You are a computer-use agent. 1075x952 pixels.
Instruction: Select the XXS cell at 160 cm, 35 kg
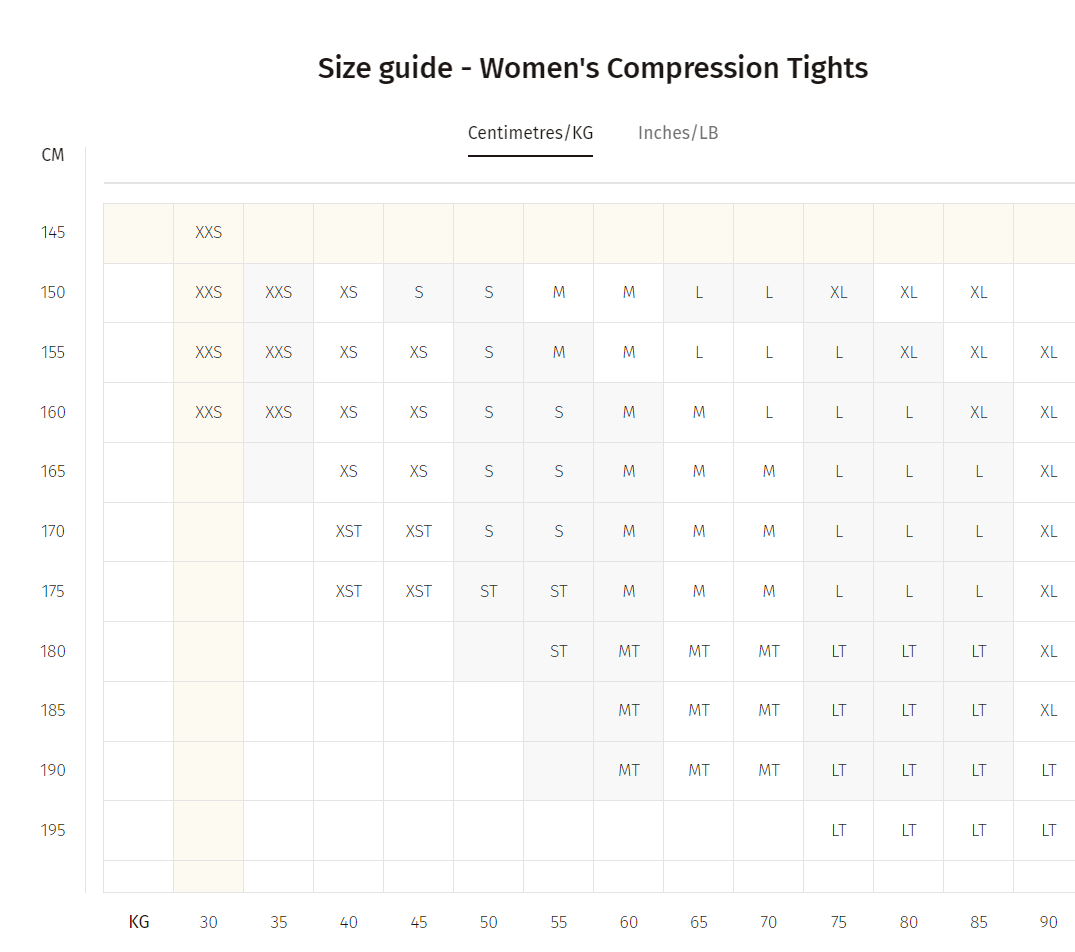278,413
